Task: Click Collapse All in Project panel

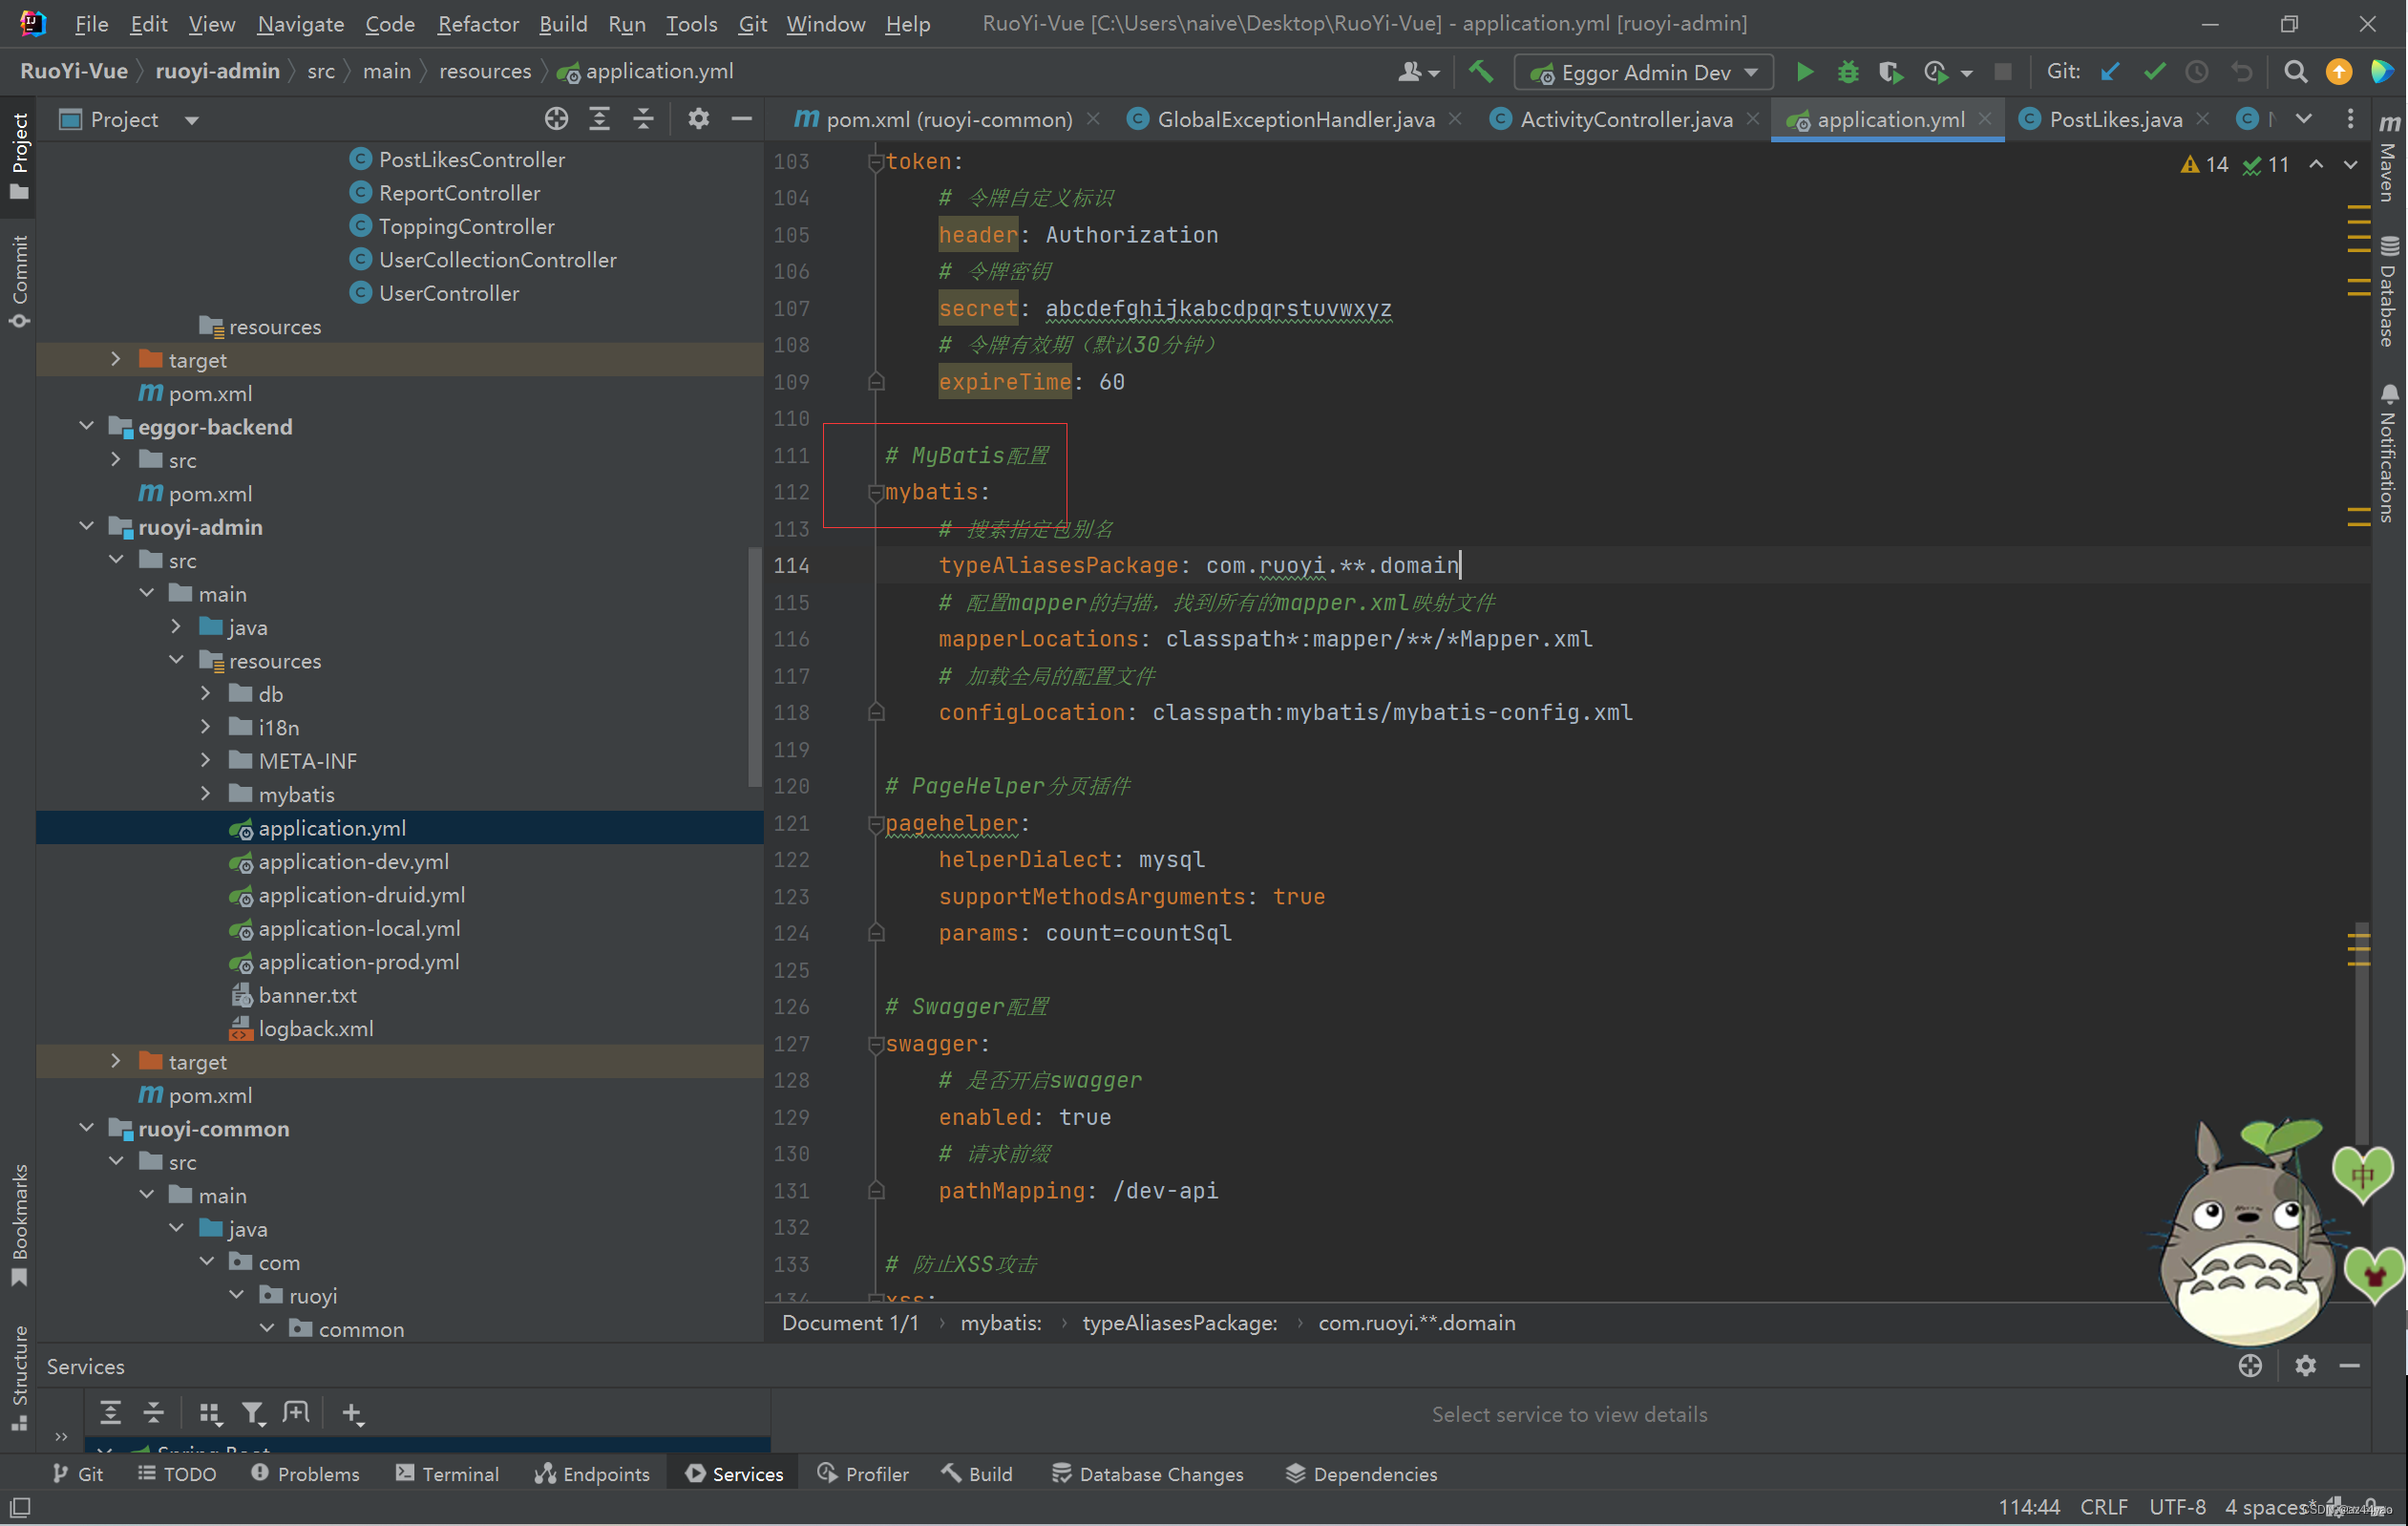Action: (643, 120)
